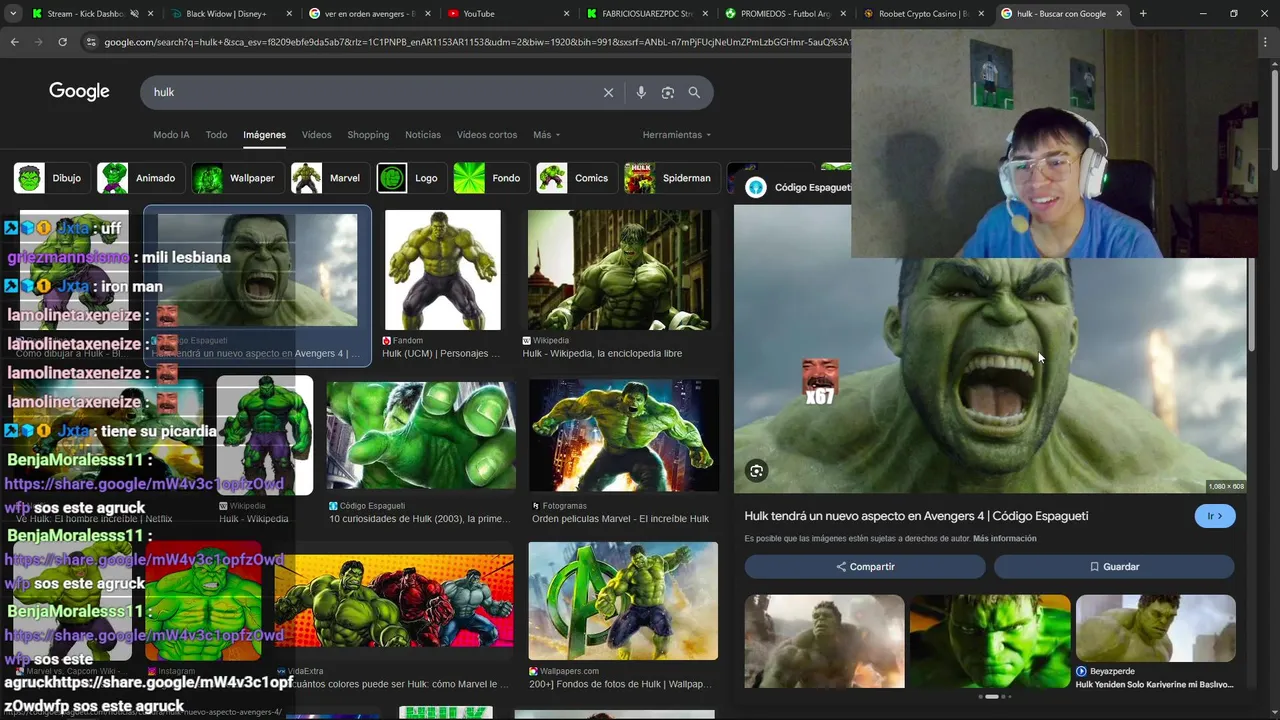1280x720 pixels.
Task: Switch to Shopping tab
Action: (x=368, y=135)
